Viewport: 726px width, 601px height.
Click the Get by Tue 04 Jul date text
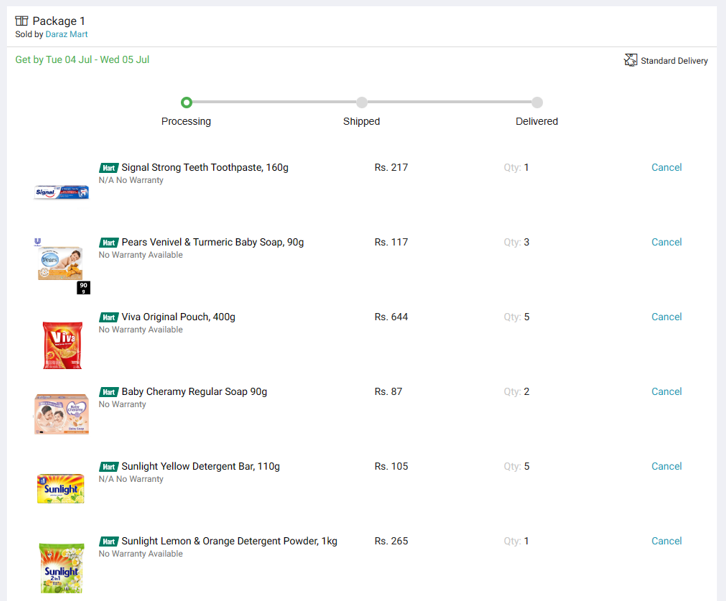pyautogui.click(x=82, y=60)
